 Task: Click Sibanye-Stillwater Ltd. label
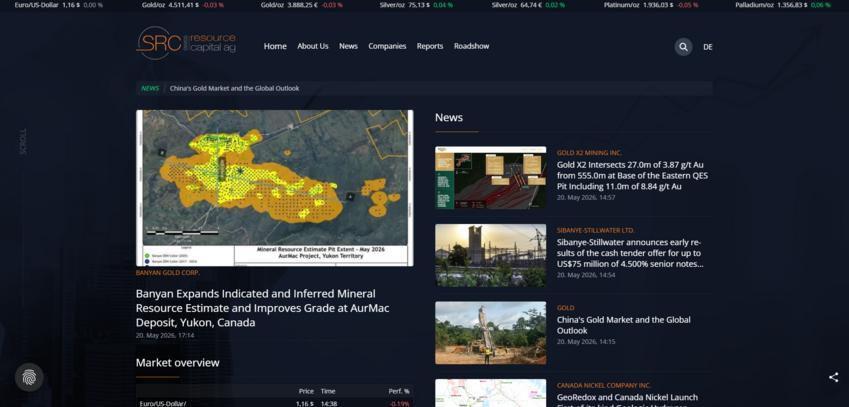coord(596,231)
